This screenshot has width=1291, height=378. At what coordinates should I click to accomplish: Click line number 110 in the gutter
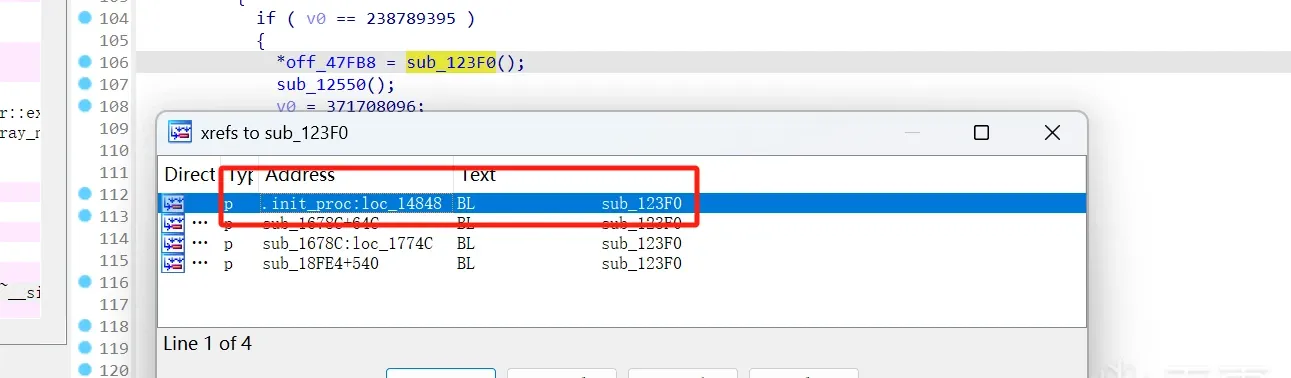(x=114, y=150)
